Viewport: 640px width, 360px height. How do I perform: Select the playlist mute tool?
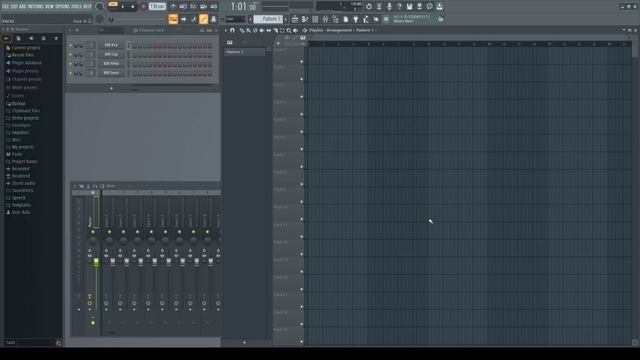pyautogui.click(x=262, y=31)
